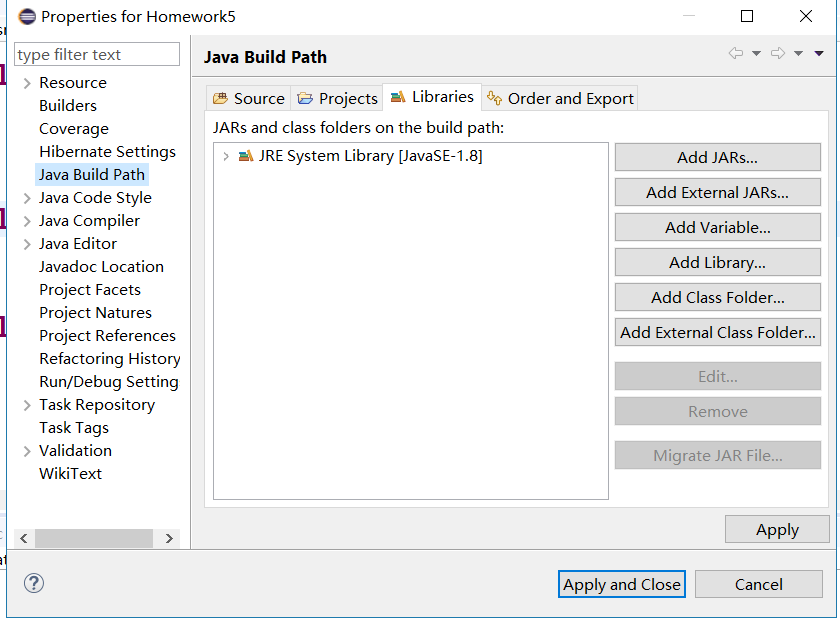This screenshot has width=840, height=623.
Task: Expand the Java Compiler section
Action: coord(27,221)
